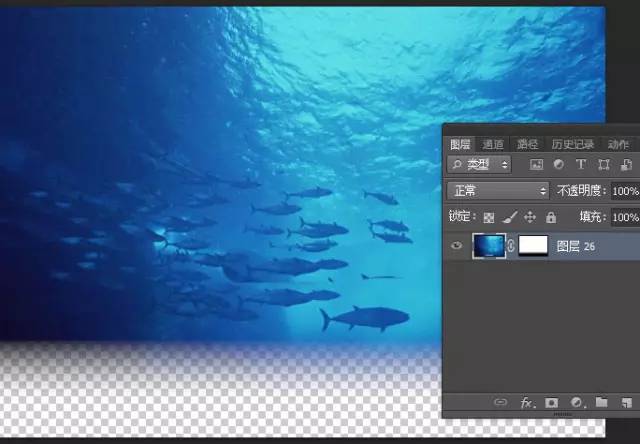Open the 类型 filter type dropdown
The image size is (640, 444).
(x=480, y=164)
